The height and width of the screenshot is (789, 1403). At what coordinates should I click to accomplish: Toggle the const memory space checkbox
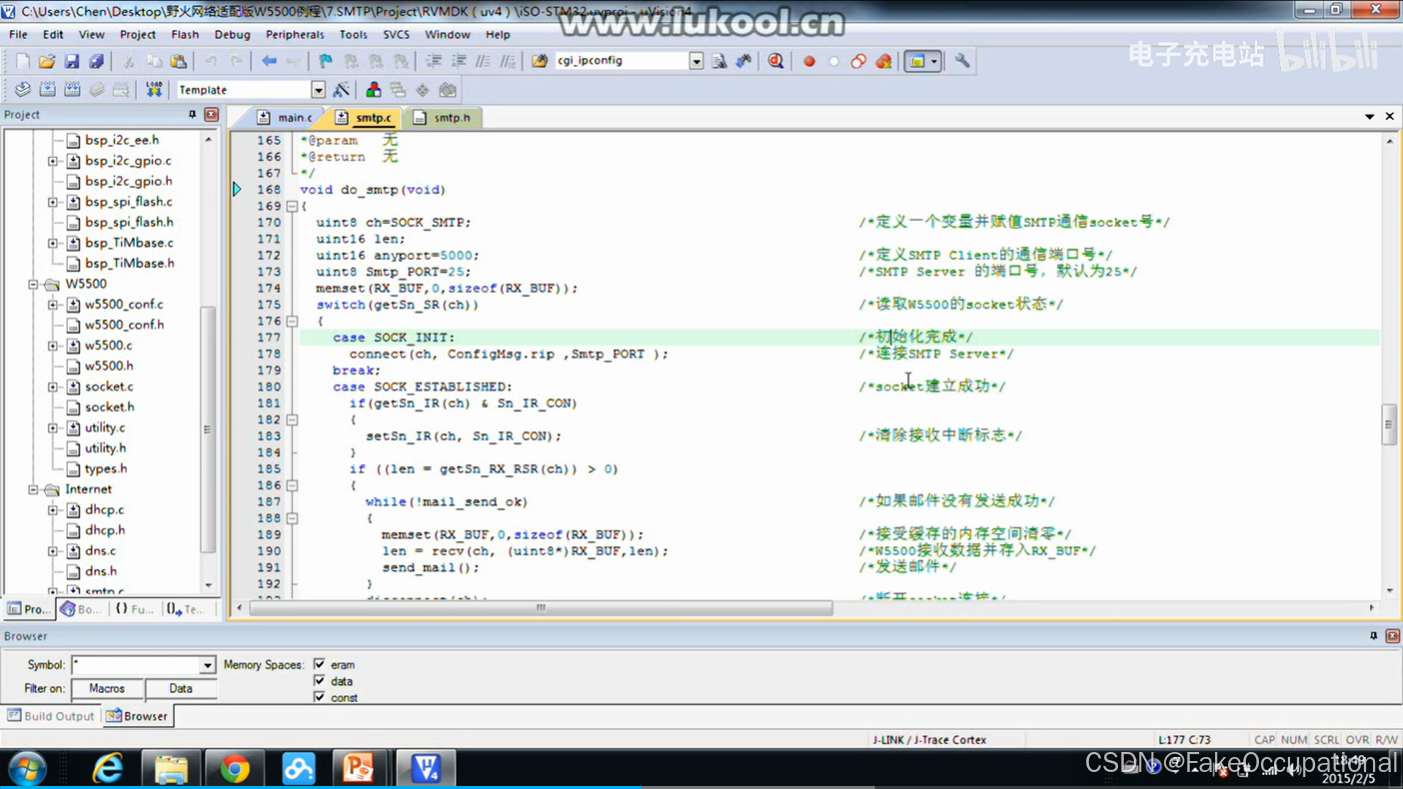(x=319, y=697)
